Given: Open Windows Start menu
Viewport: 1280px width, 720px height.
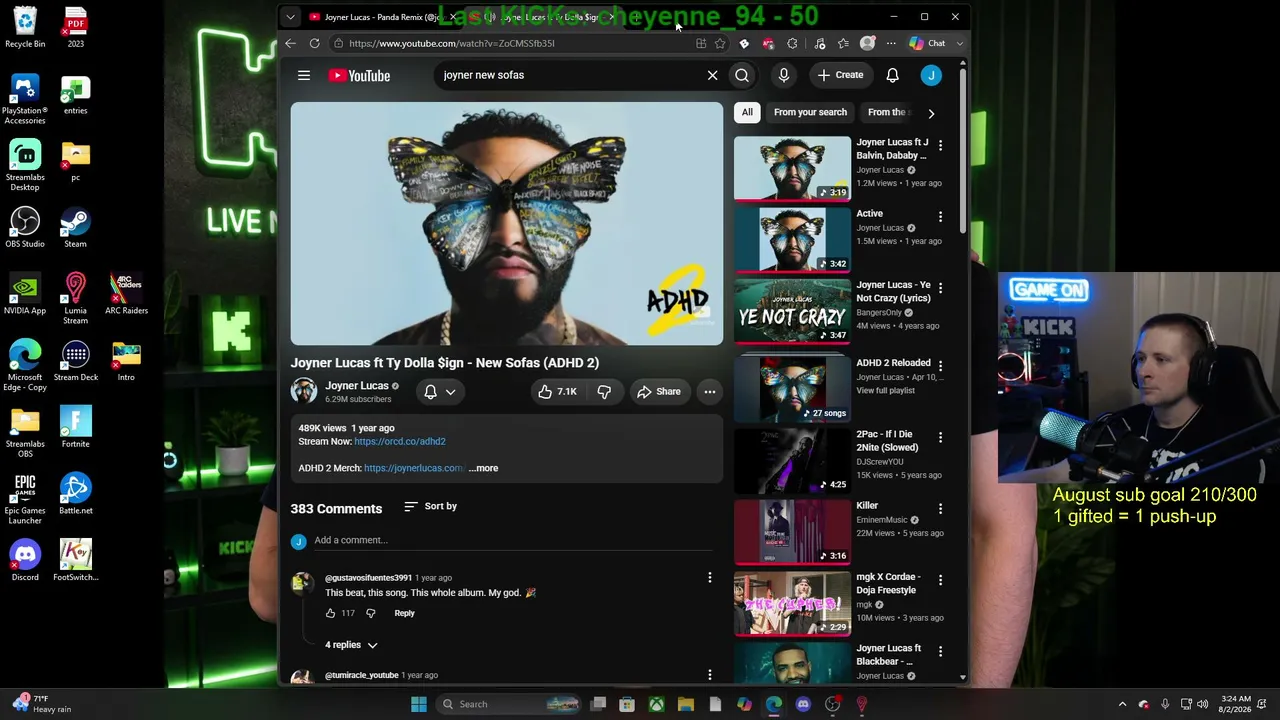Looking at the screenshot, I should (x=419, y=704).
